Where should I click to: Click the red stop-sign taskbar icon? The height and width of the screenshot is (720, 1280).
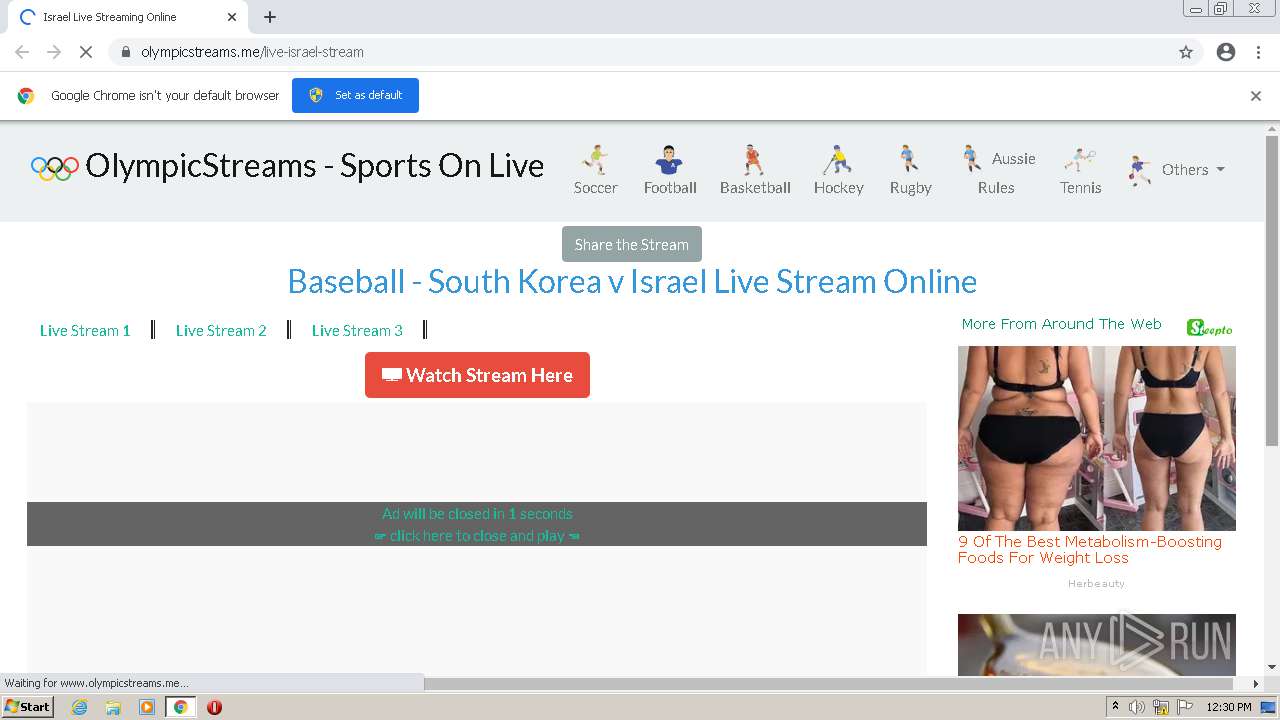pyautogui.click(x=214, y=707)
